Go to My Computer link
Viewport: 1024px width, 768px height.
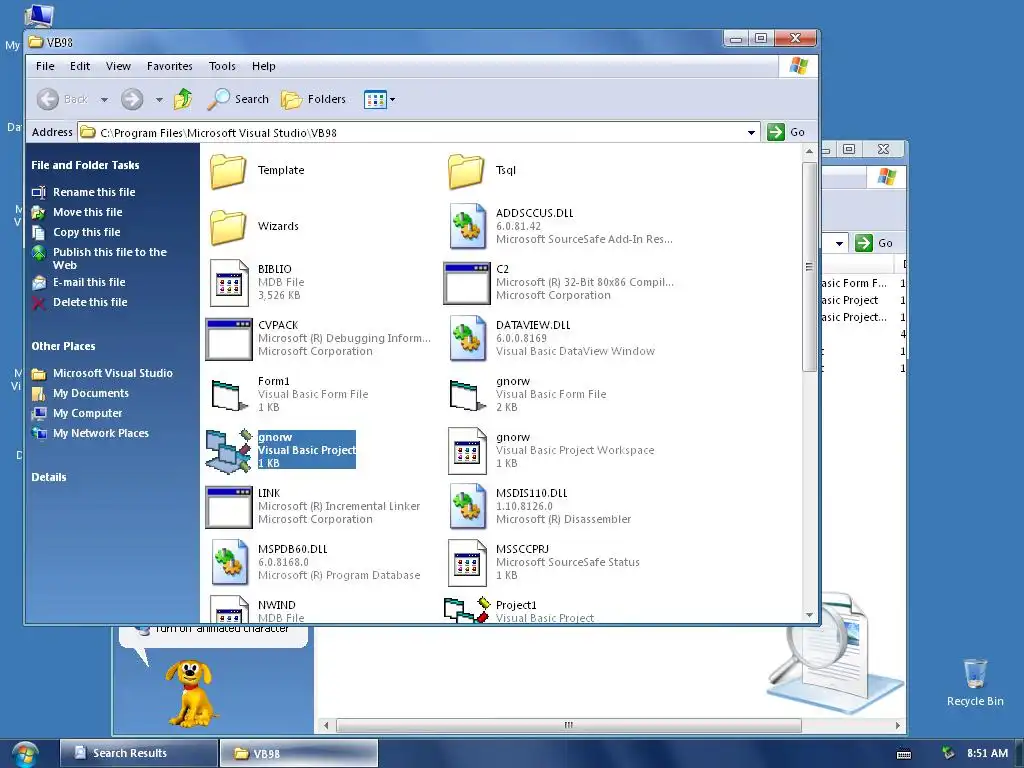tap(88, 413)
